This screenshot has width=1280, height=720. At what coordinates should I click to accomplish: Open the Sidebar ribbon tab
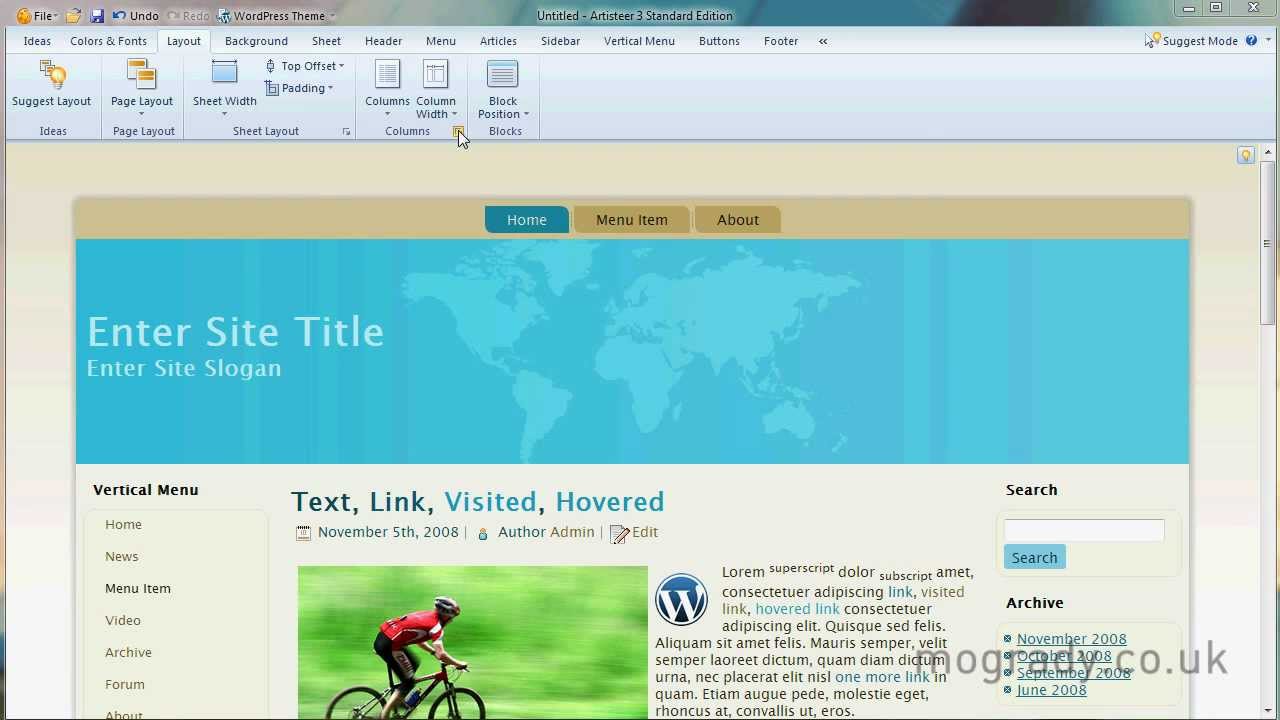[x=560, y=41]
